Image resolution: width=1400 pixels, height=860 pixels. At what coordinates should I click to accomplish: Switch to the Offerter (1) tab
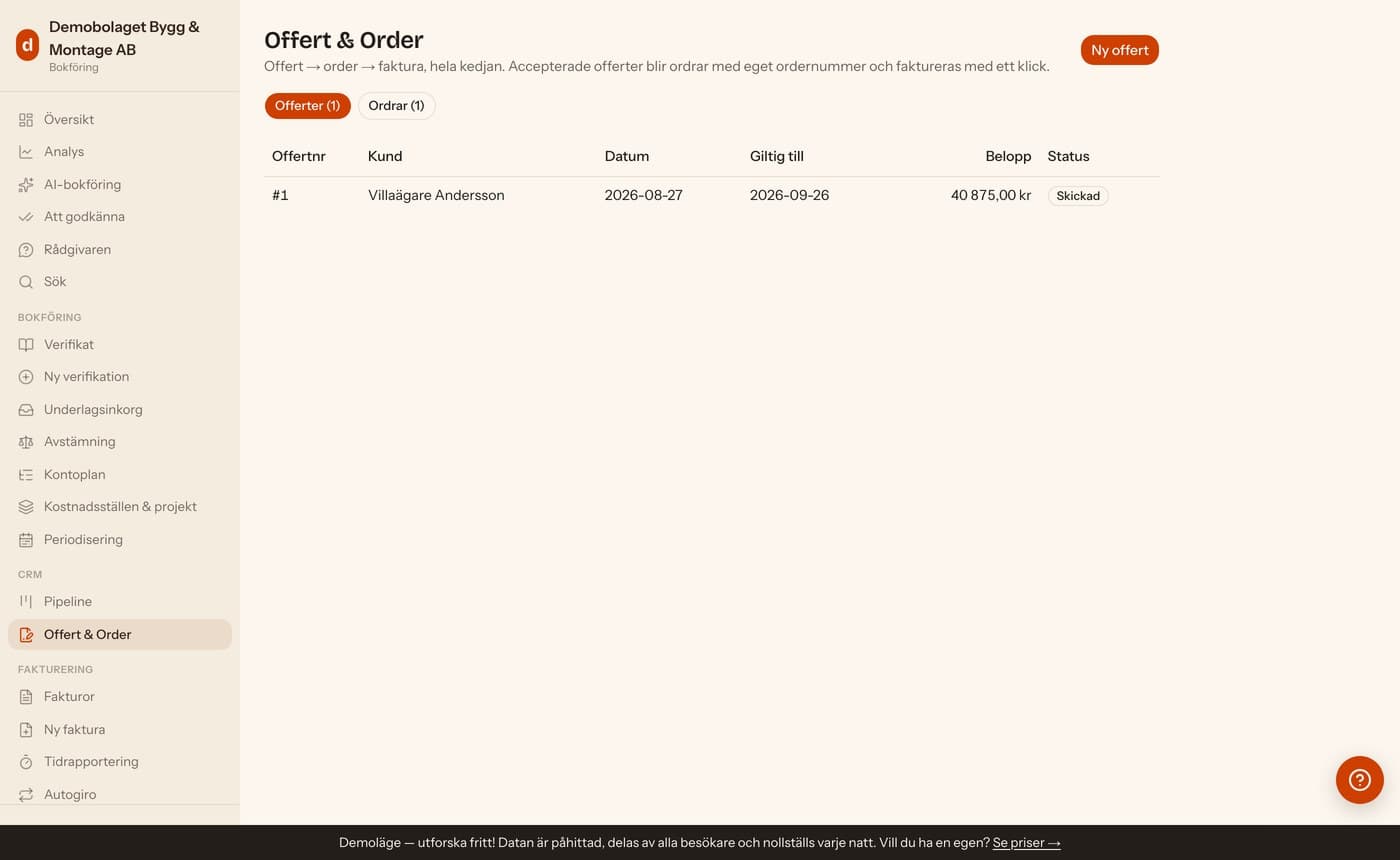[x=308, y=106]
